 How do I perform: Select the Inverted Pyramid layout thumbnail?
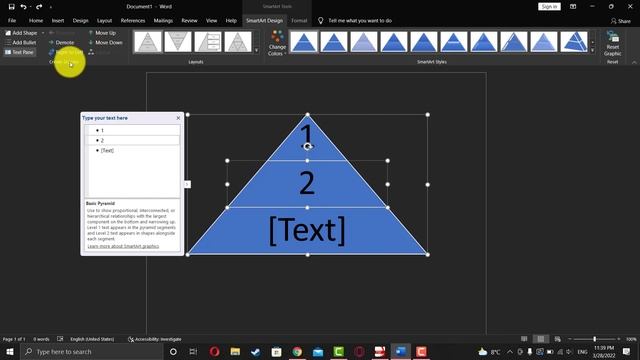coord(178,42)
